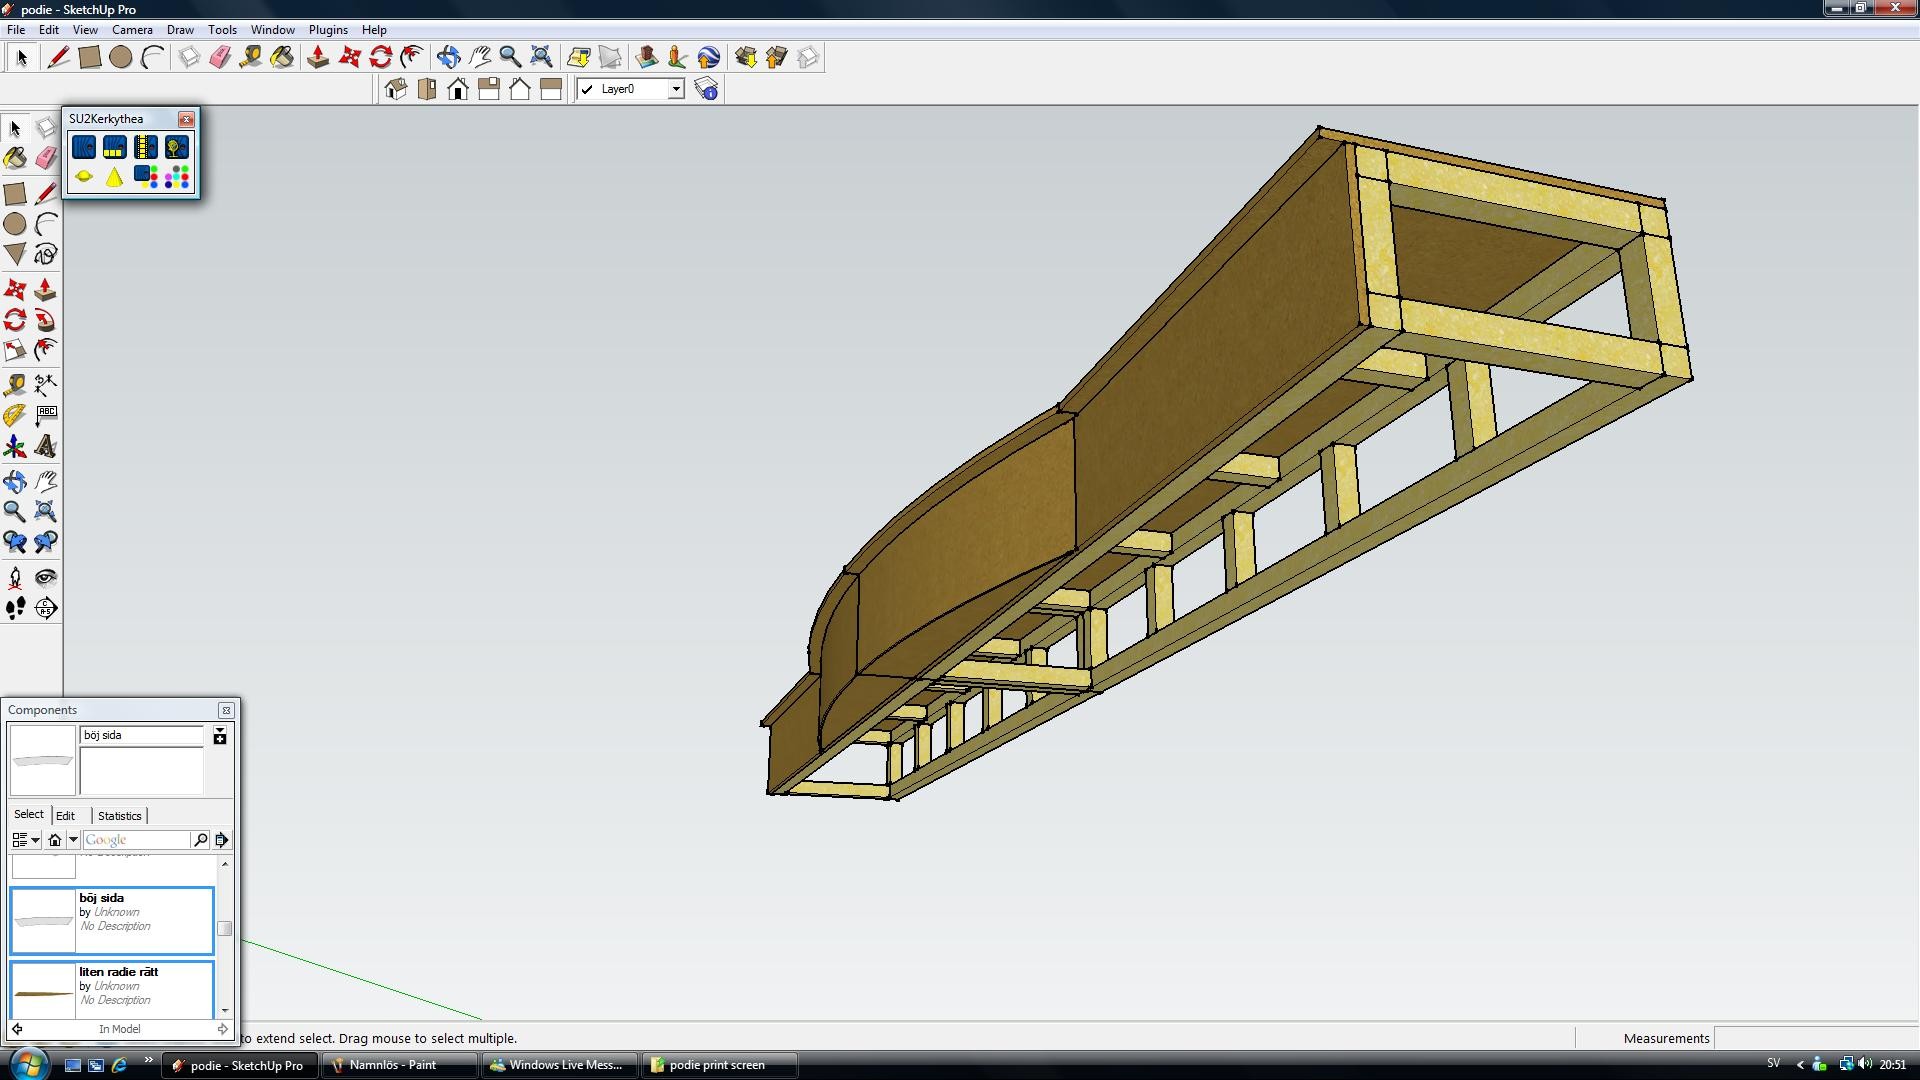Select the Protractor tool
Image resolution: width=1920 pixels, height=1080 pixels.
click(x=15, y=415)
